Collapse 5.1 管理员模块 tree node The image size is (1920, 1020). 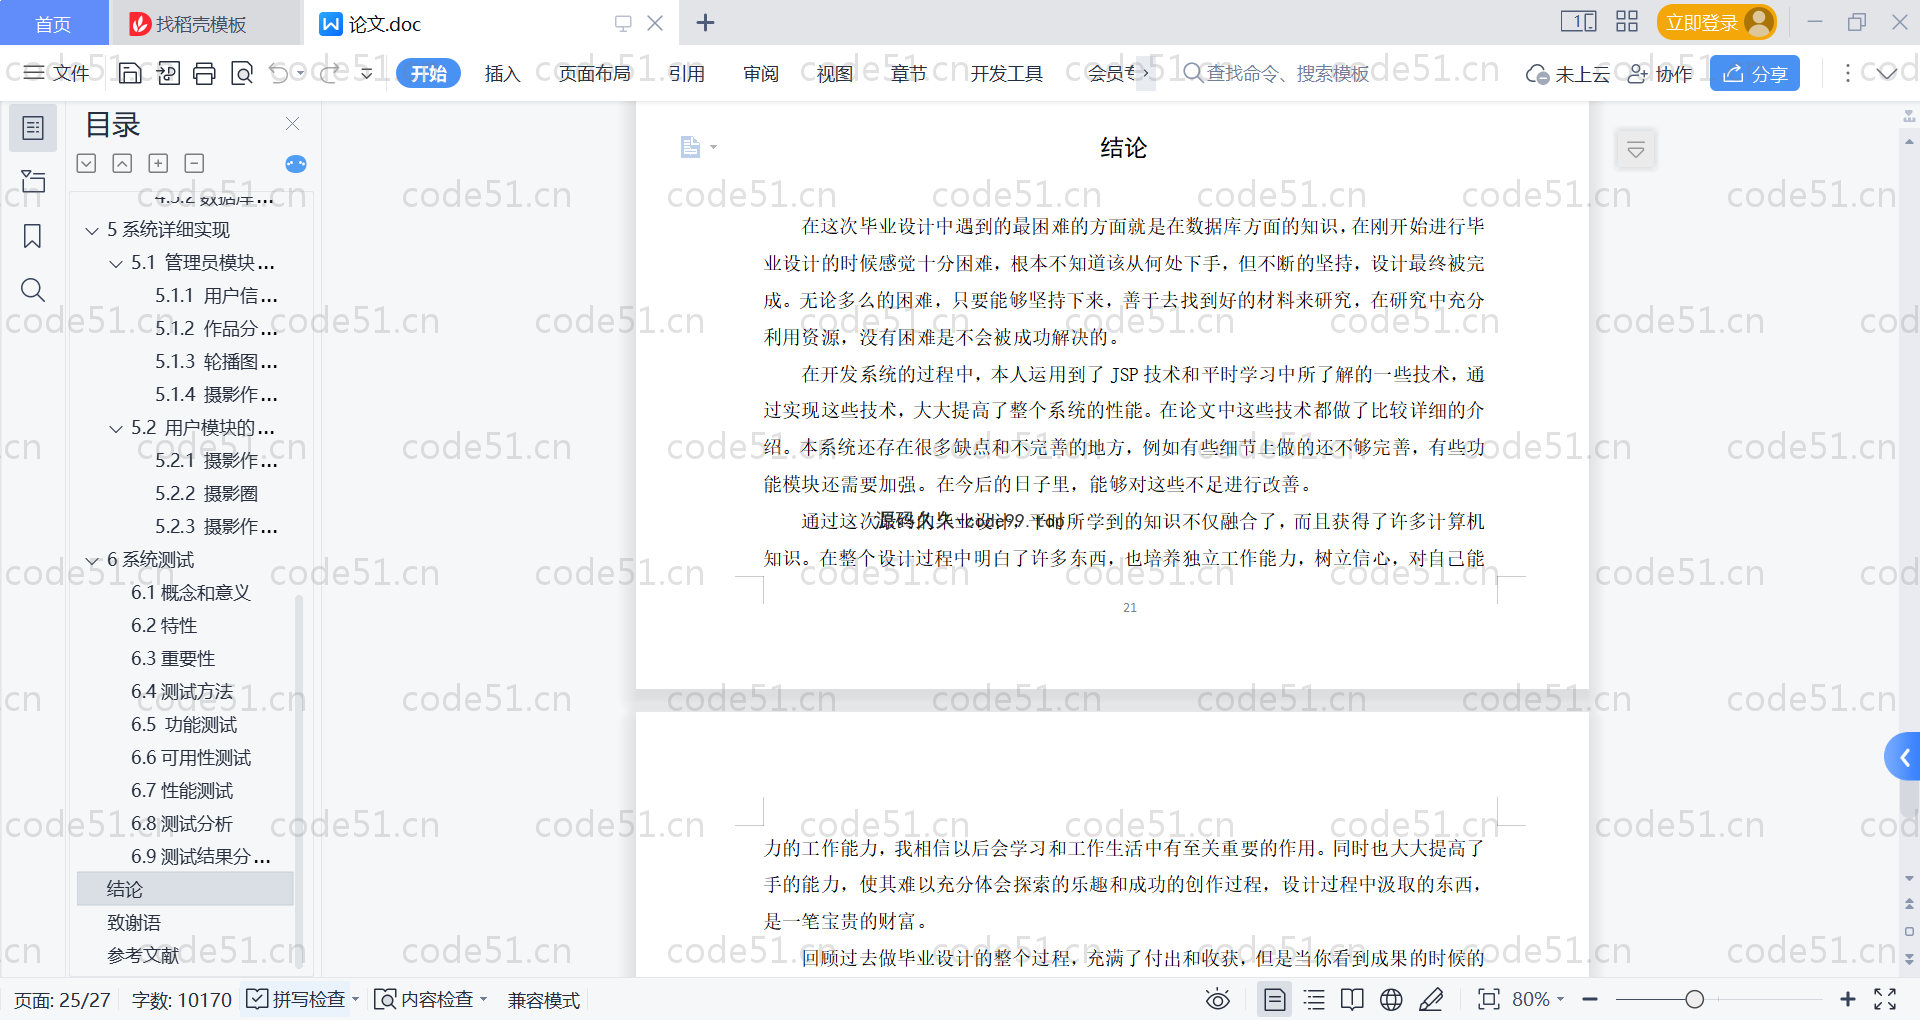coord(116,264)
